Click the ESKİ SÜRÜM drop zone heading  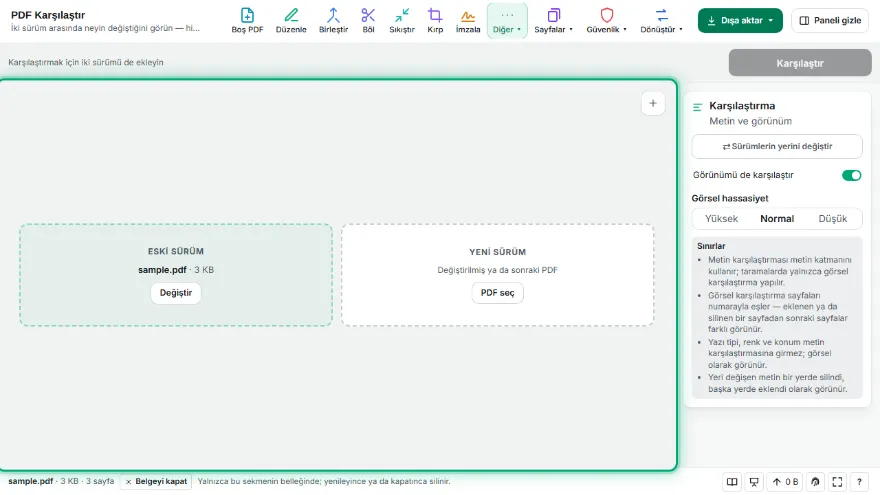click(x=176, y=251)
